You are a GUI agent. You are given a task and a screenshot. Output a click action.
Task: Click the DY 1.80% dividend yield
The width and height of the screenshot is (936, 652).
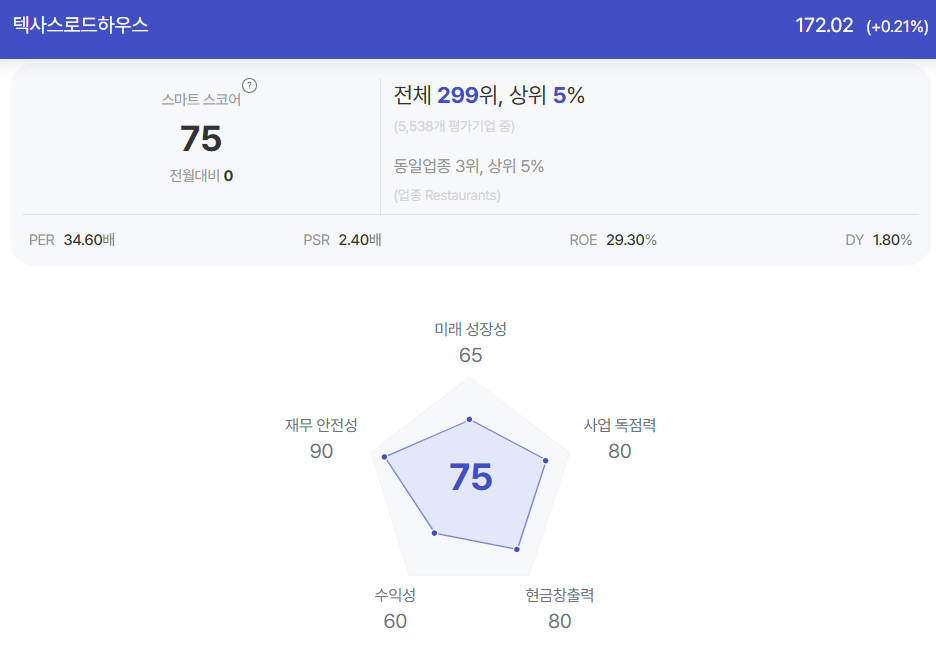point(878,240)
